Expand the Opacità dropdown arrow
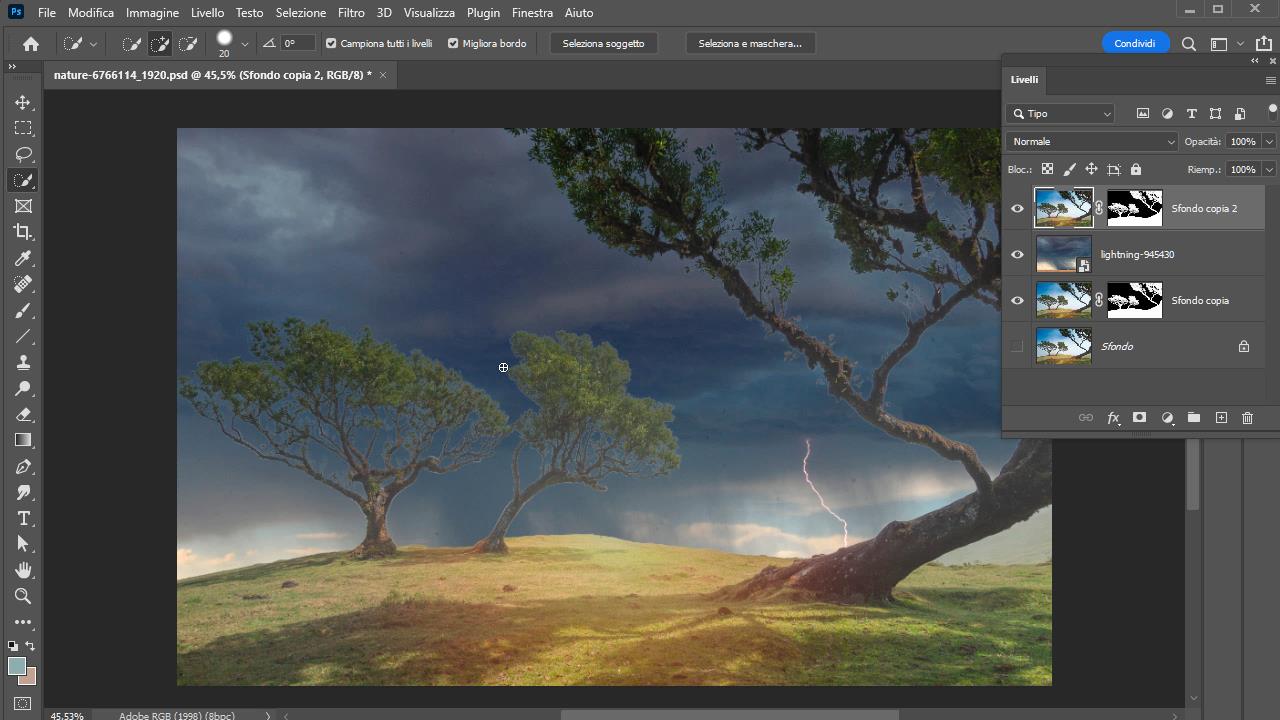The image size is (1280, 720). pyautogui.click(x=1269, y=142)
